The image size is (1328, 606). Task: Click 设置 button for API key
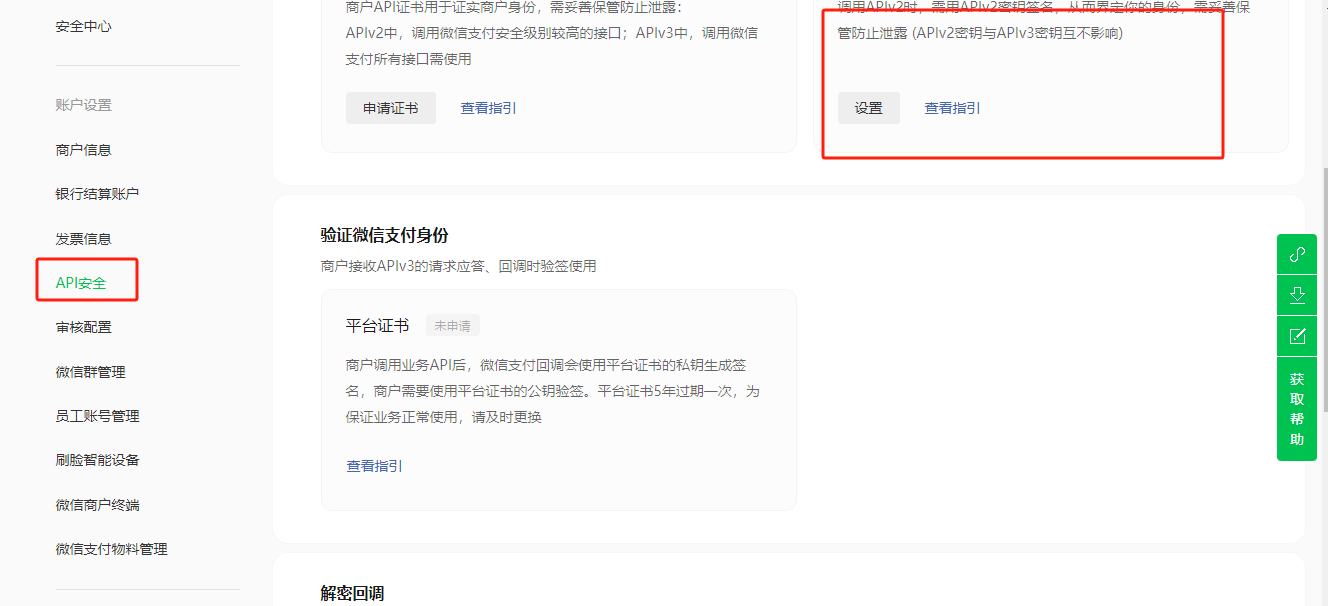(x=869, y=108)
